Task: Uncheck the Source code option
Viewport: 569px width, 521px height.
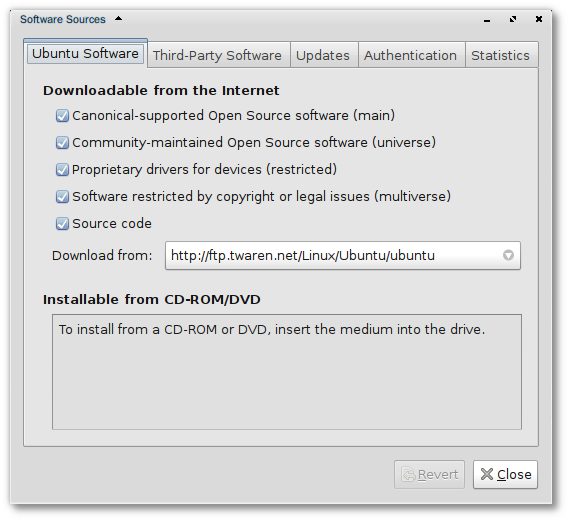Action: pyautogui.click(x=62, y=223)
